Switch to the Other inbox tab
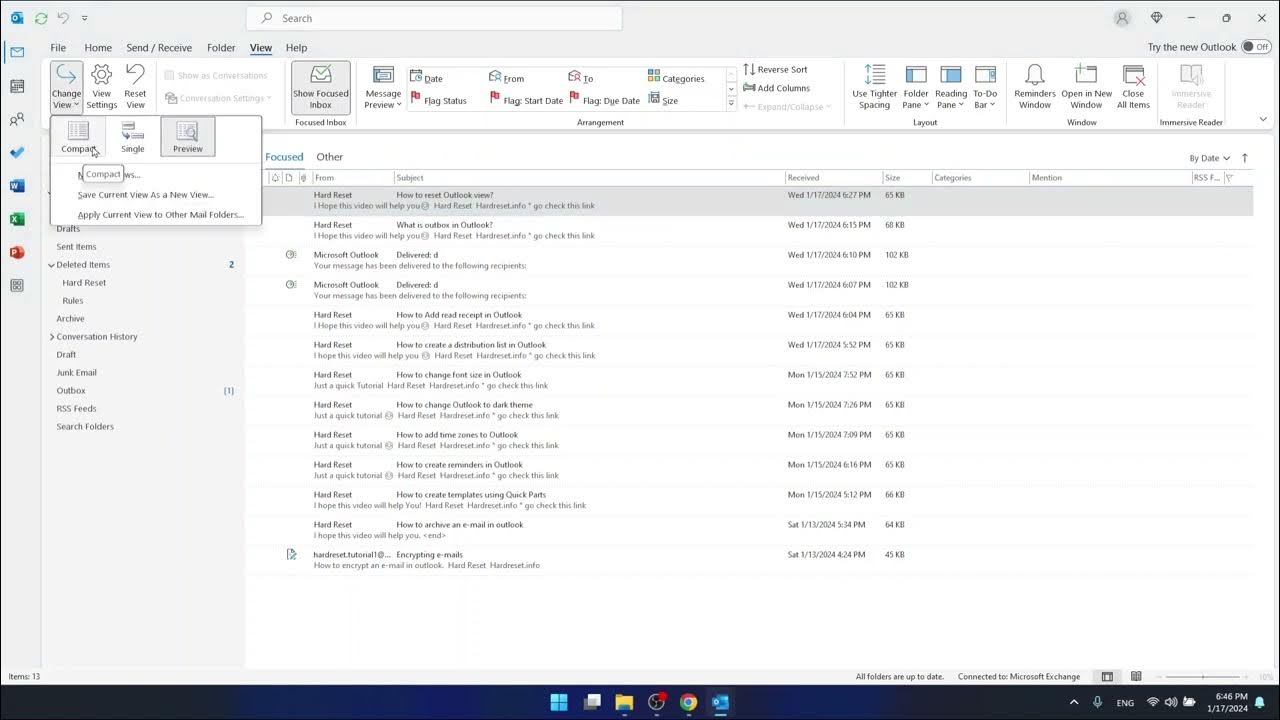The height and width of the screenshot is (720, 1280). (329, 157)
